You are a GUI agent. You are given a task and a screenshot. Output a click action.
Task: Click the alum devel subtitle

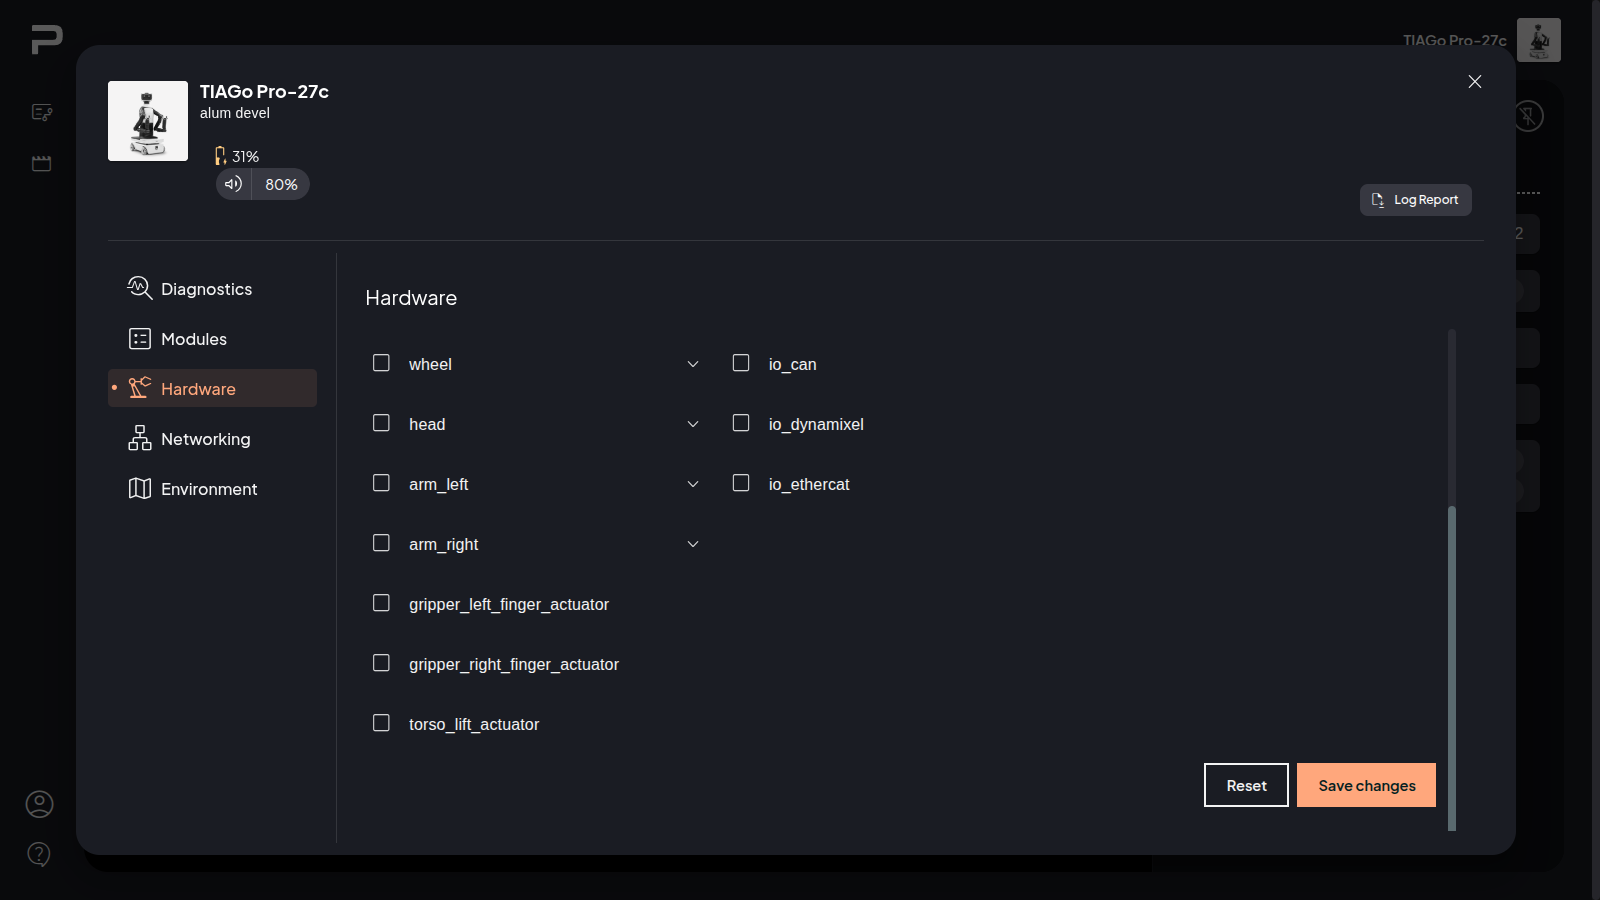coord(235,113)
